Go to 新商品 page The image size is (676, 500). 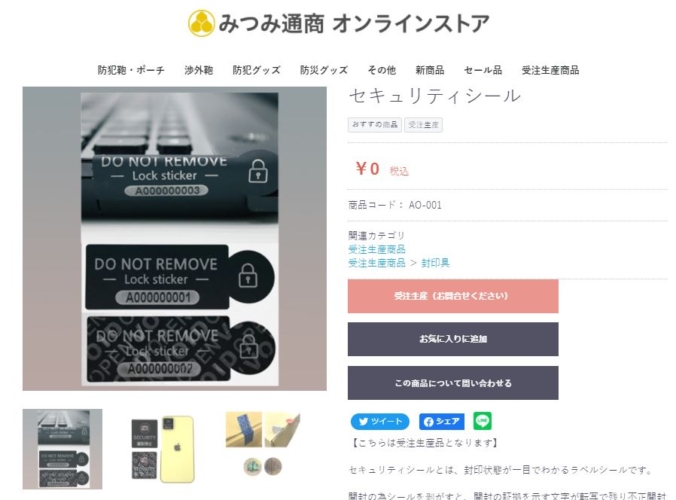430,70
